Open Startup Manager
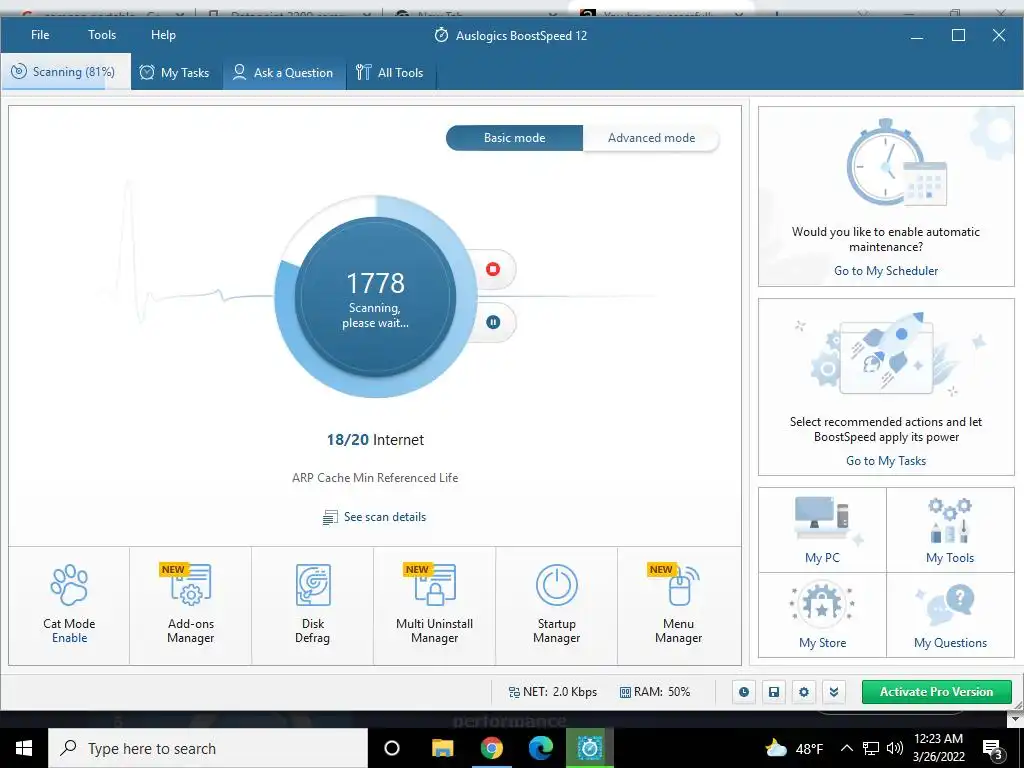1024x768 pixels. (x=556, y=605)
